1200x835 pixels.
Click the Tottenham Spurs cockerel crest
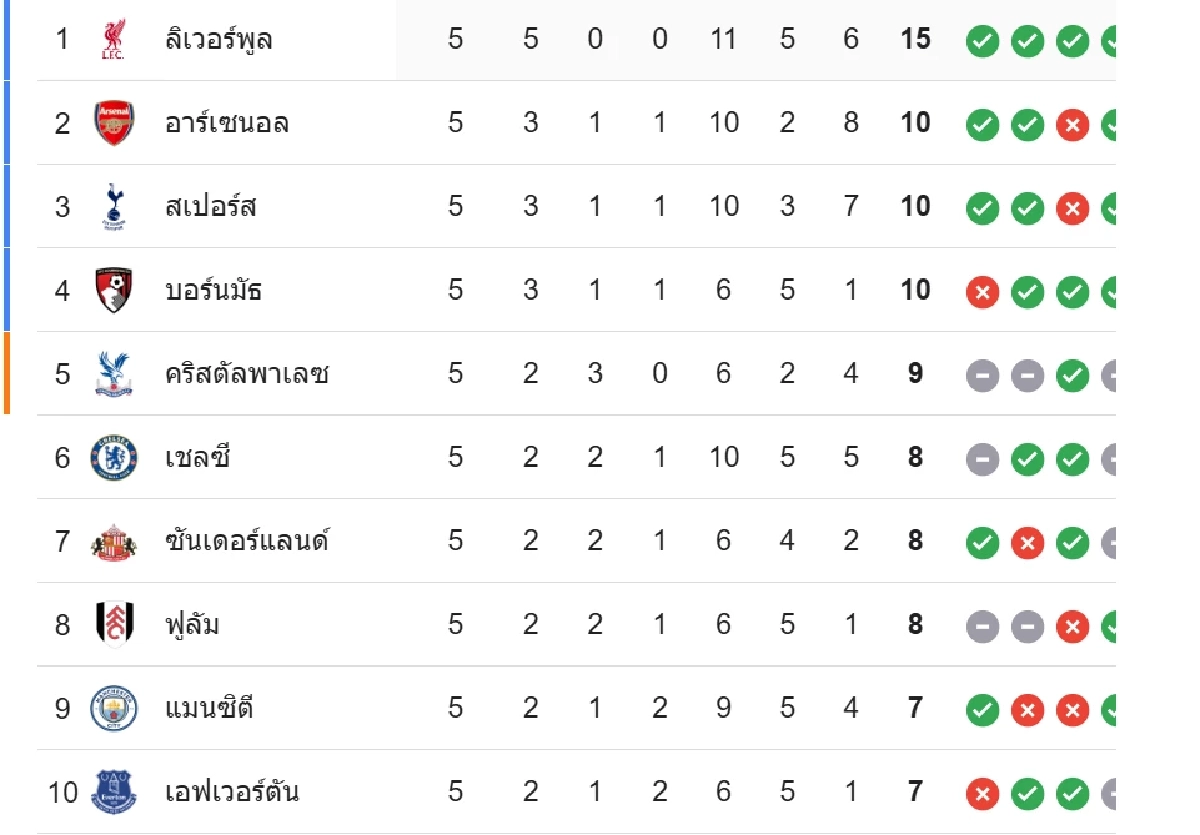tap(113, 207)
